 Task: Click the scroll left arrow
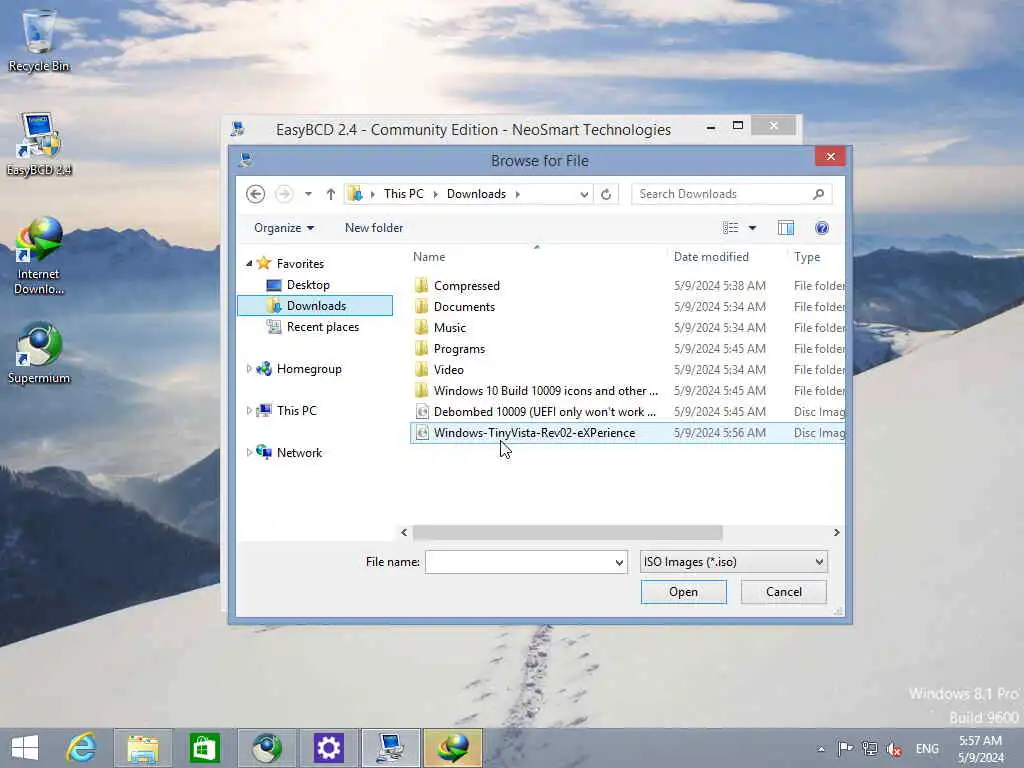pyautogui.click(x=404, y=533)
